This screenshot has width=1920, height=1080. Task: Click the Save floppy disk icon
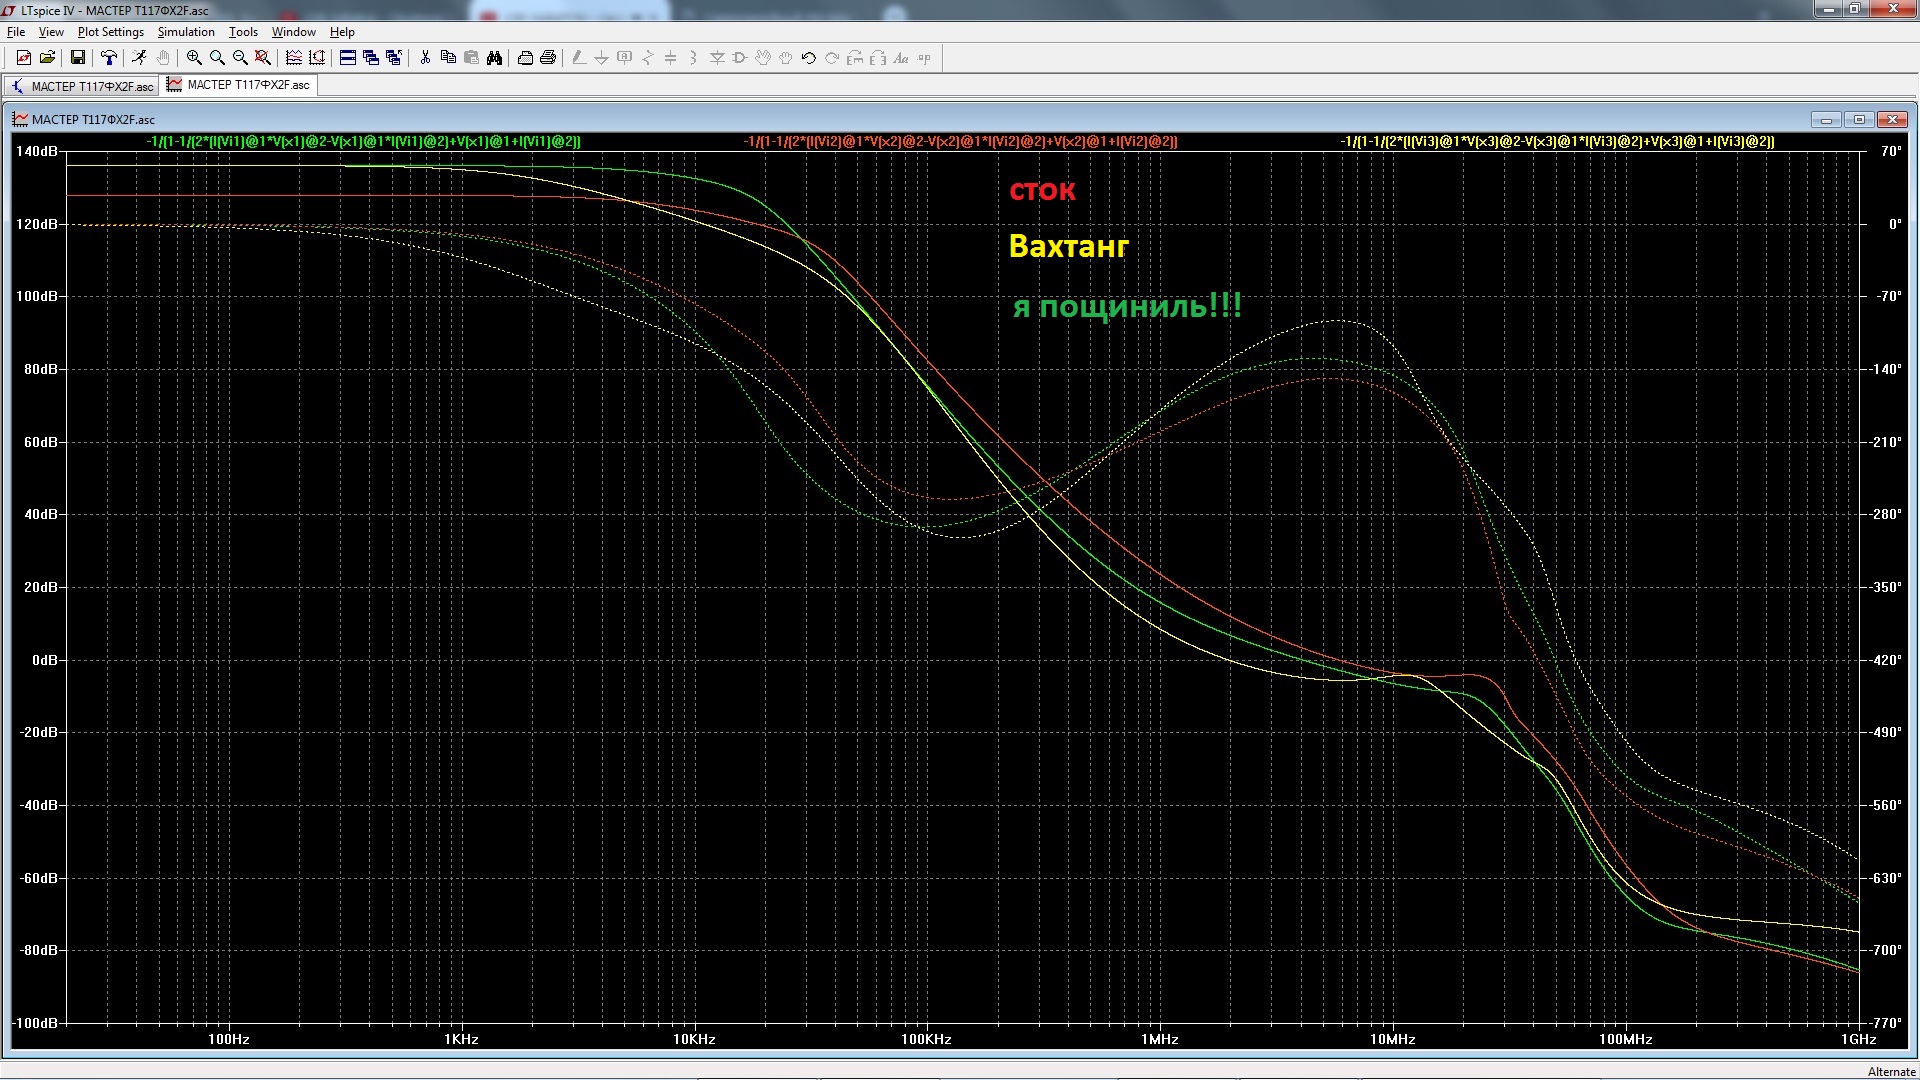pyautogui.click(x=77, y=58)
